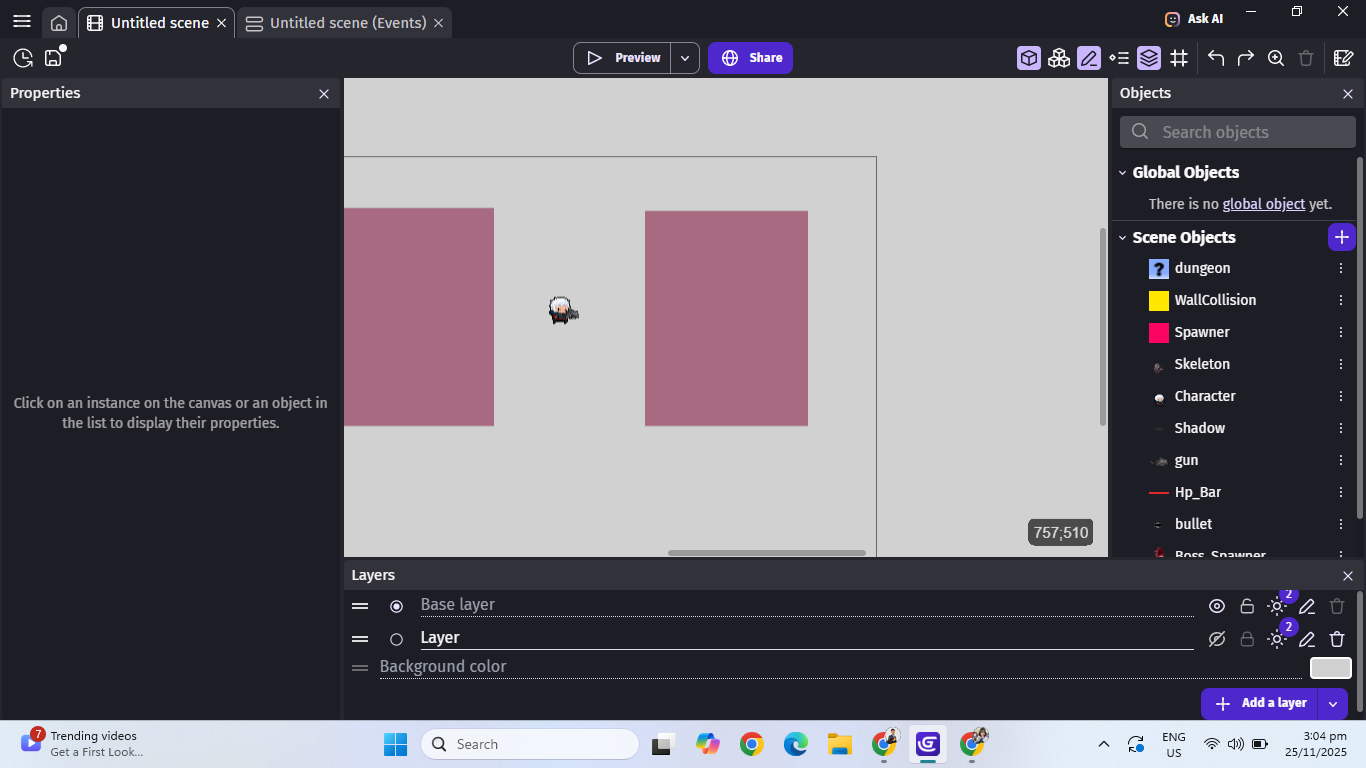
Task: Click the Background color swatch
Action: coord(1330,668)
